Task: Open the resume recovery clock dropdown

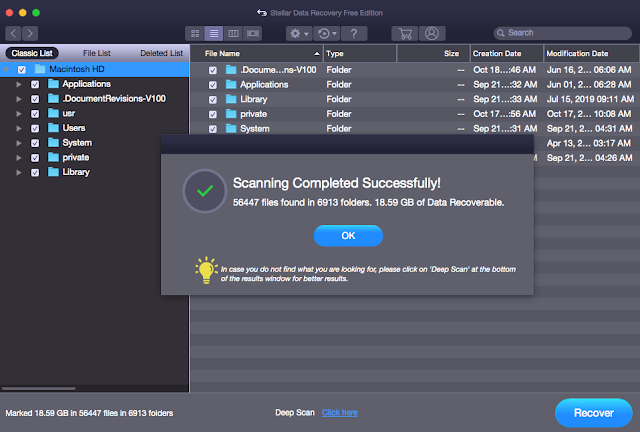Action: coord(329,33)
